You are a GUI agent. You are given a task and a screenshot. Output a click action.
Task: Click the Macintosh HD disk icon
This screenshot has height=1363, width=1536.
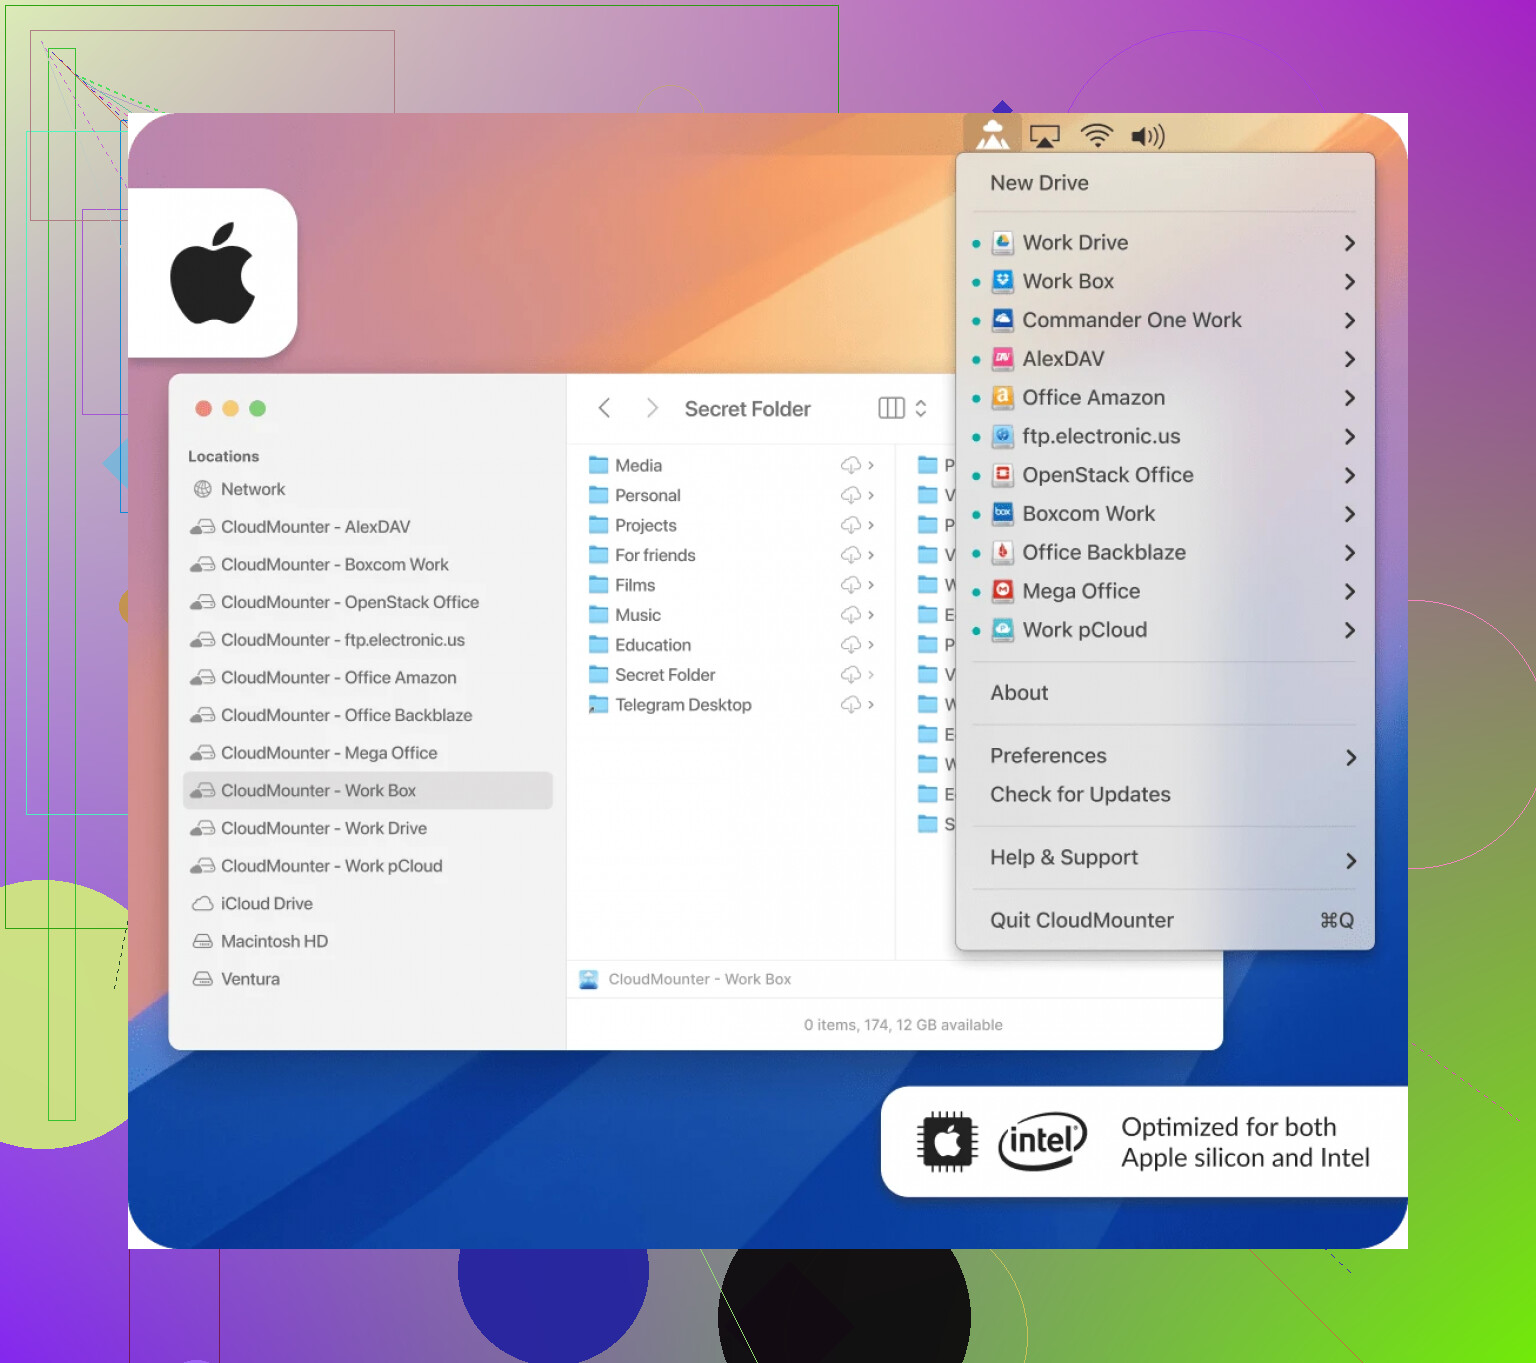point(203,941)
